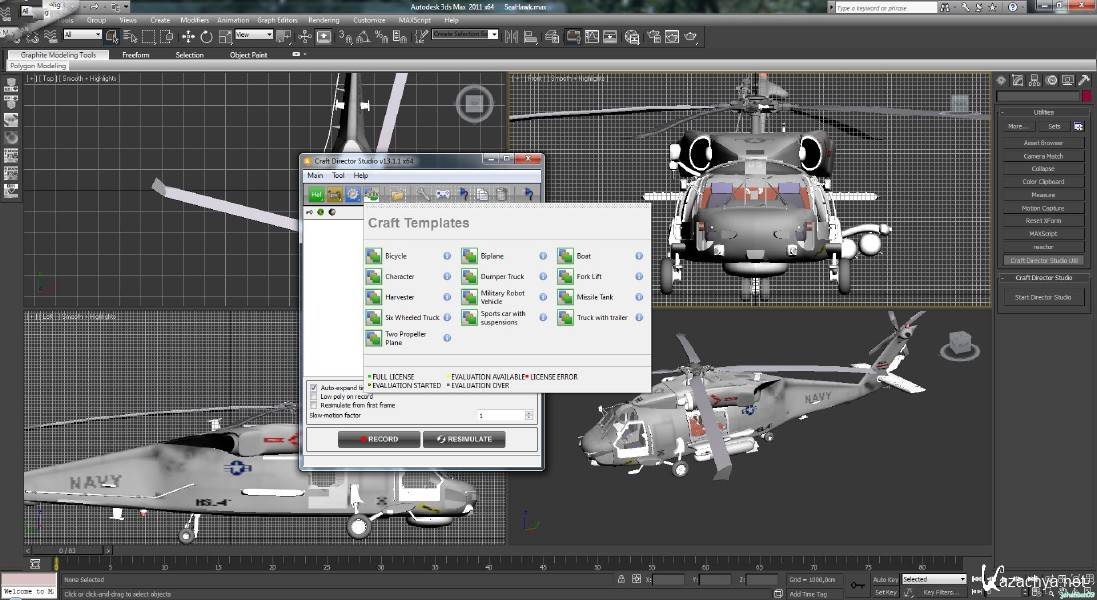The image size is (1097, 600).
Task: Click the game controller icon in Craft Director
Action: click(442, 194)
